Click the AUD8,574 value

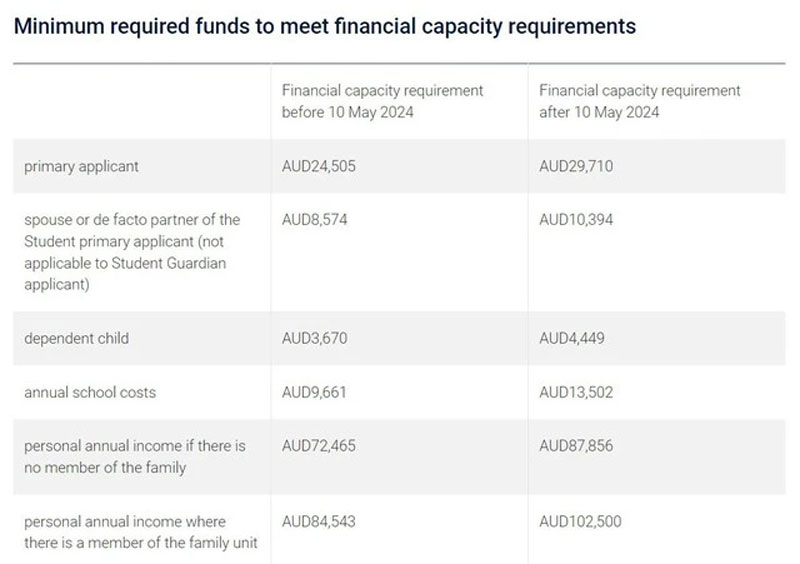click(314, 219)
